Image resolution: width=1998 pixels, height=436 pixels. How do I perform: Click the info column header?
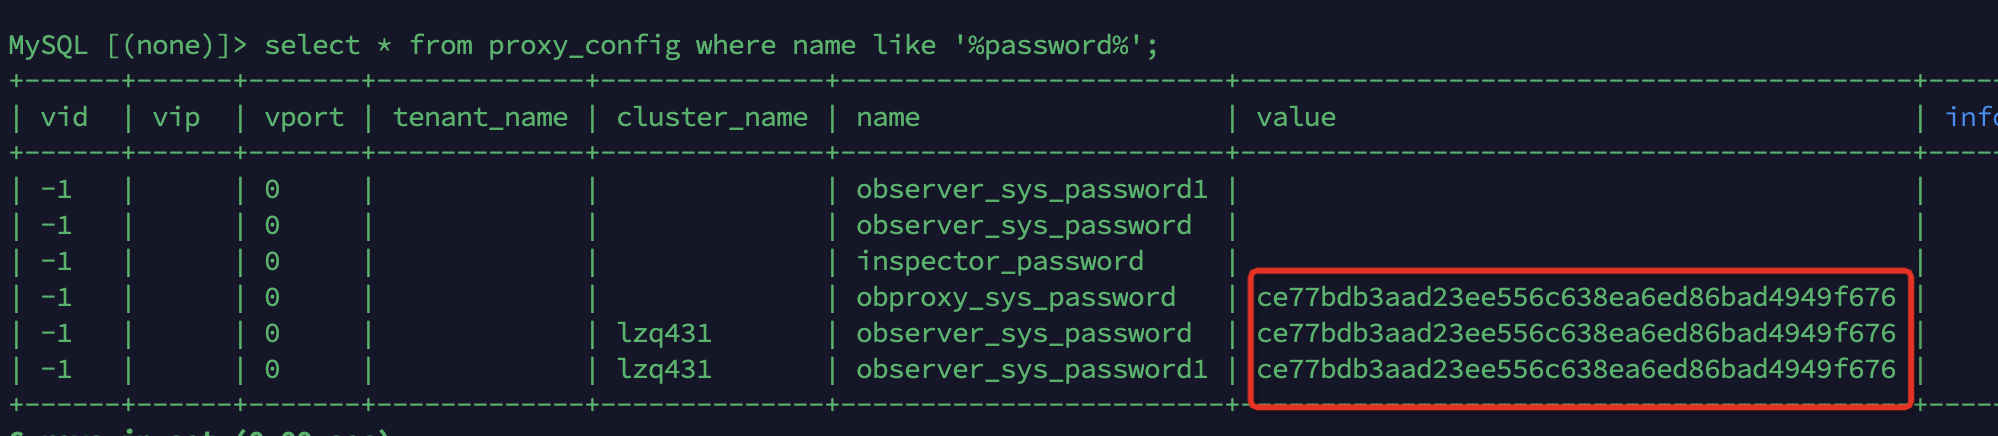(x=1971, y=118)
